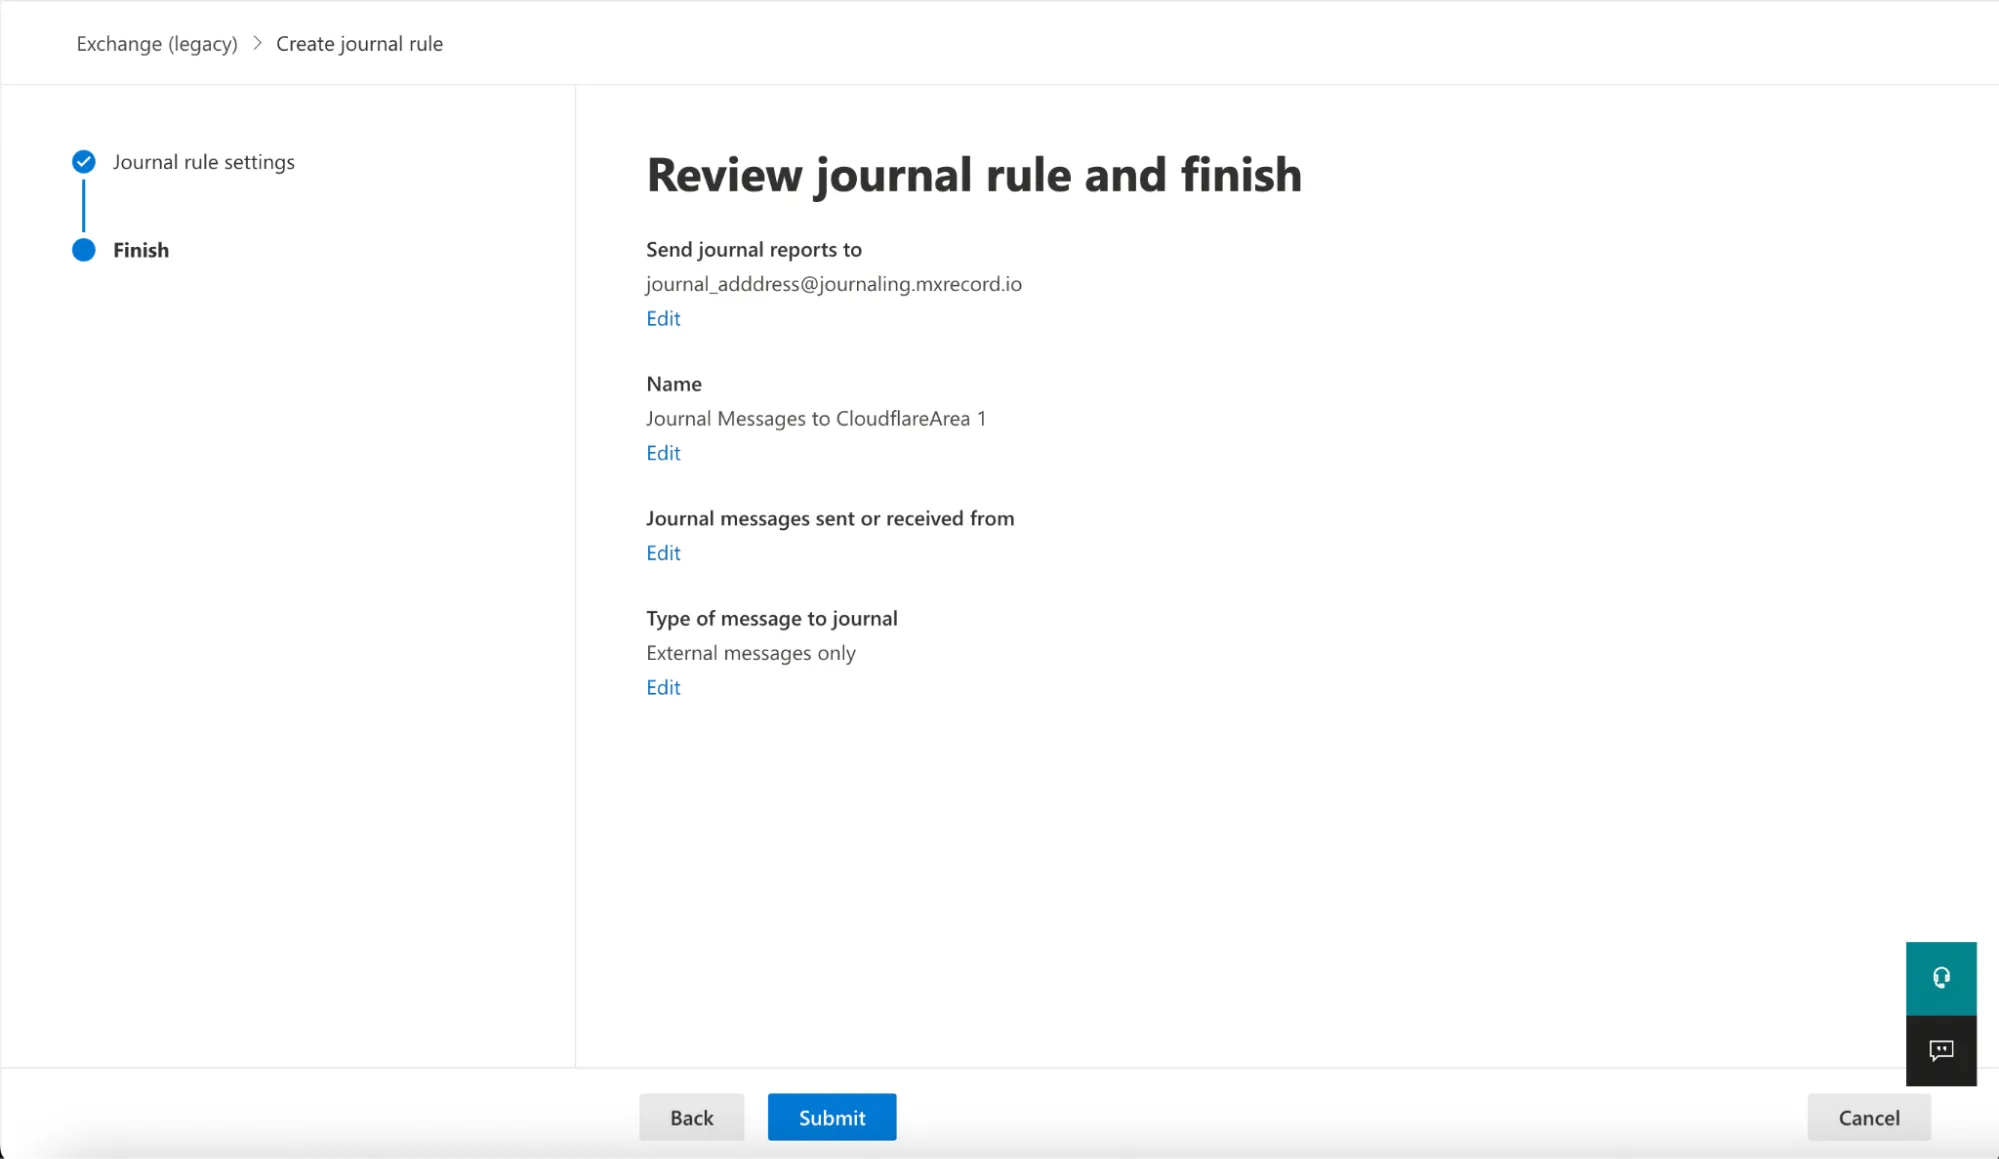Edit journal messages sent or received from
This screenshot has height=1159, width=1999.
[x=662, y=552]
